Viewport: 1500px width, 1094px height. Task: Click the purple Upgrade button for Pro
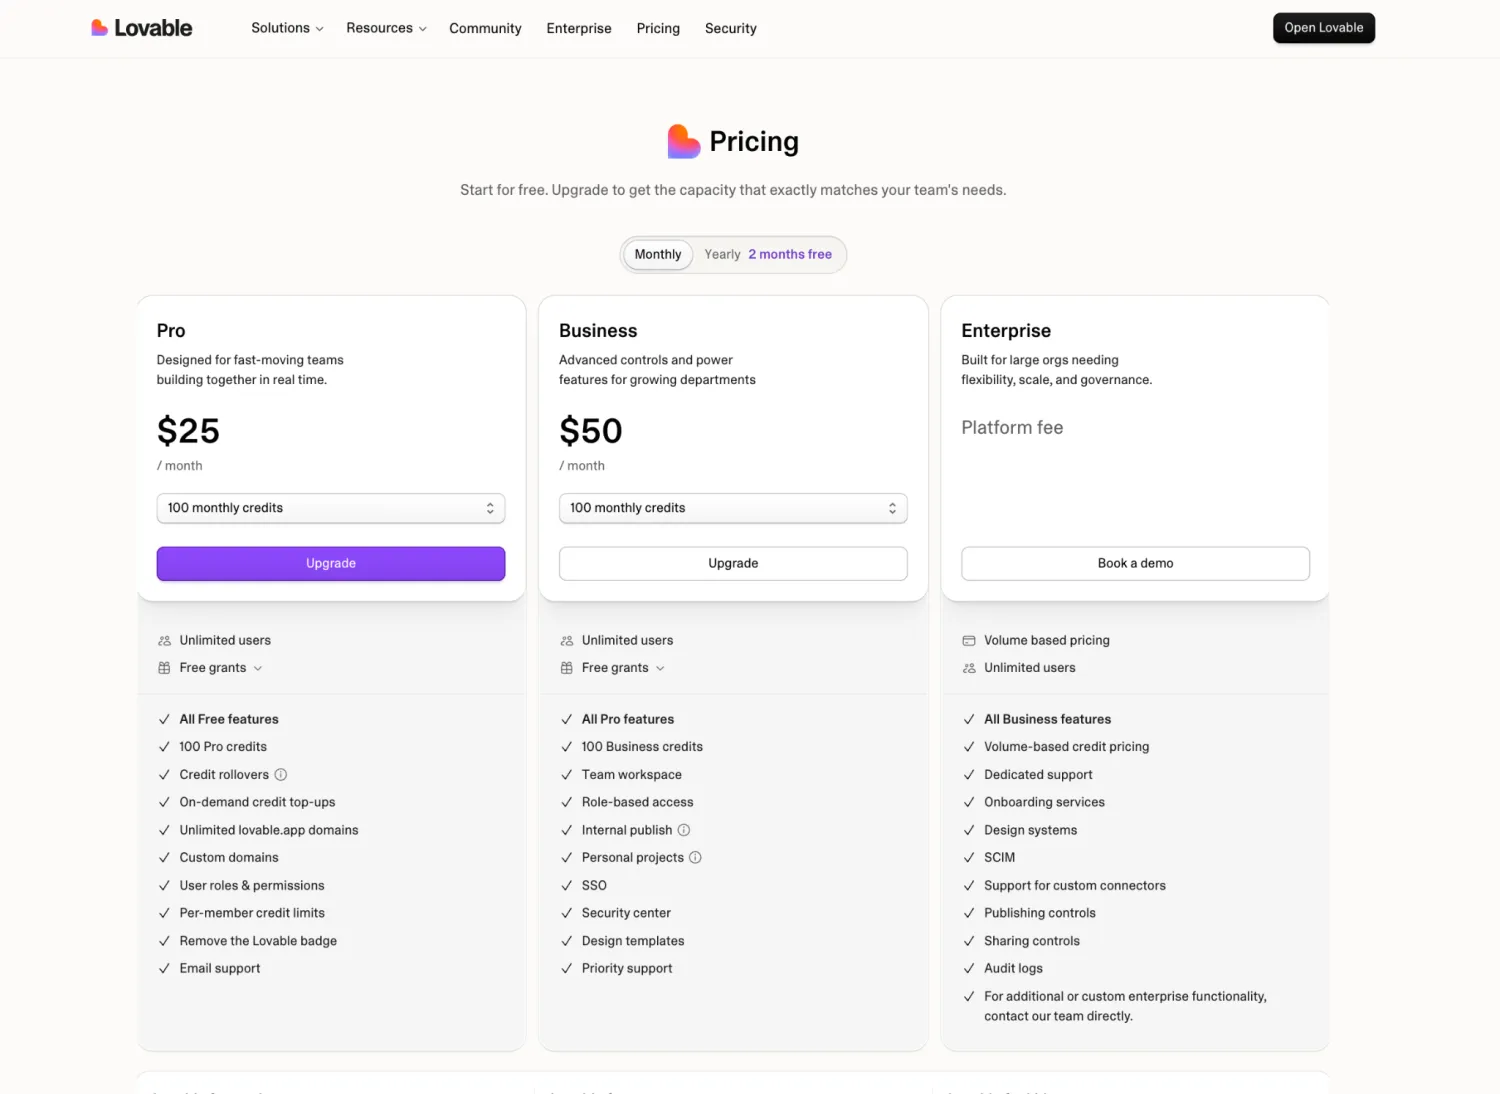point(331,563)
